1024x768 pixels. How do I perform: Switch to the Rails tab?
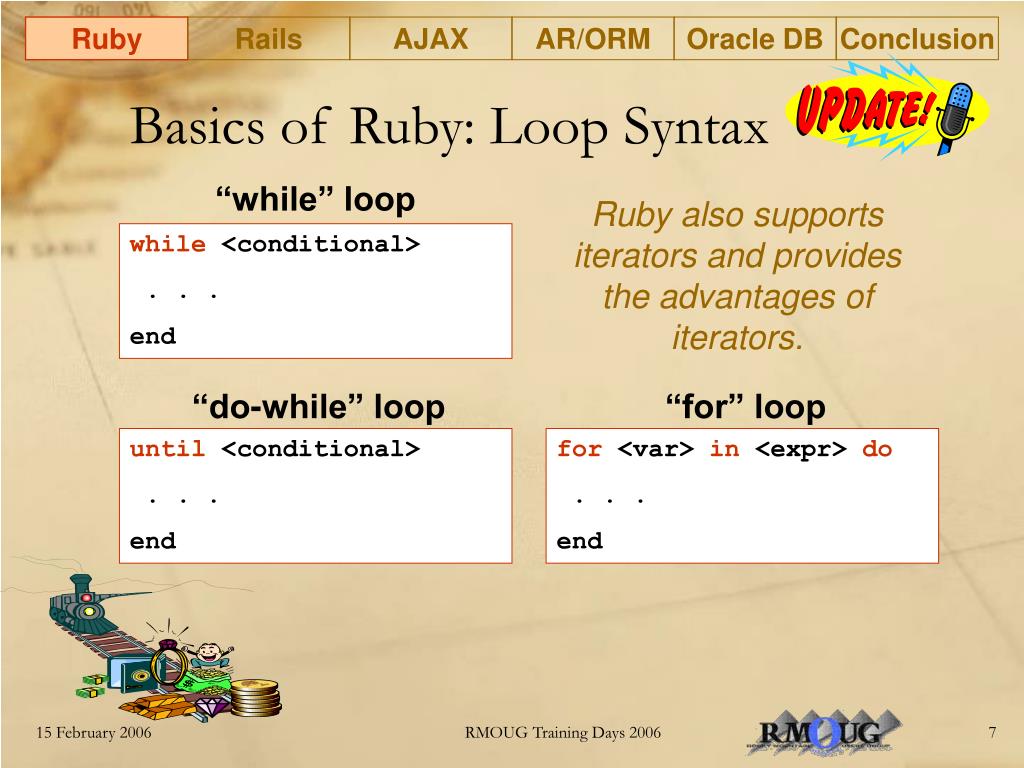pos(268,40)
